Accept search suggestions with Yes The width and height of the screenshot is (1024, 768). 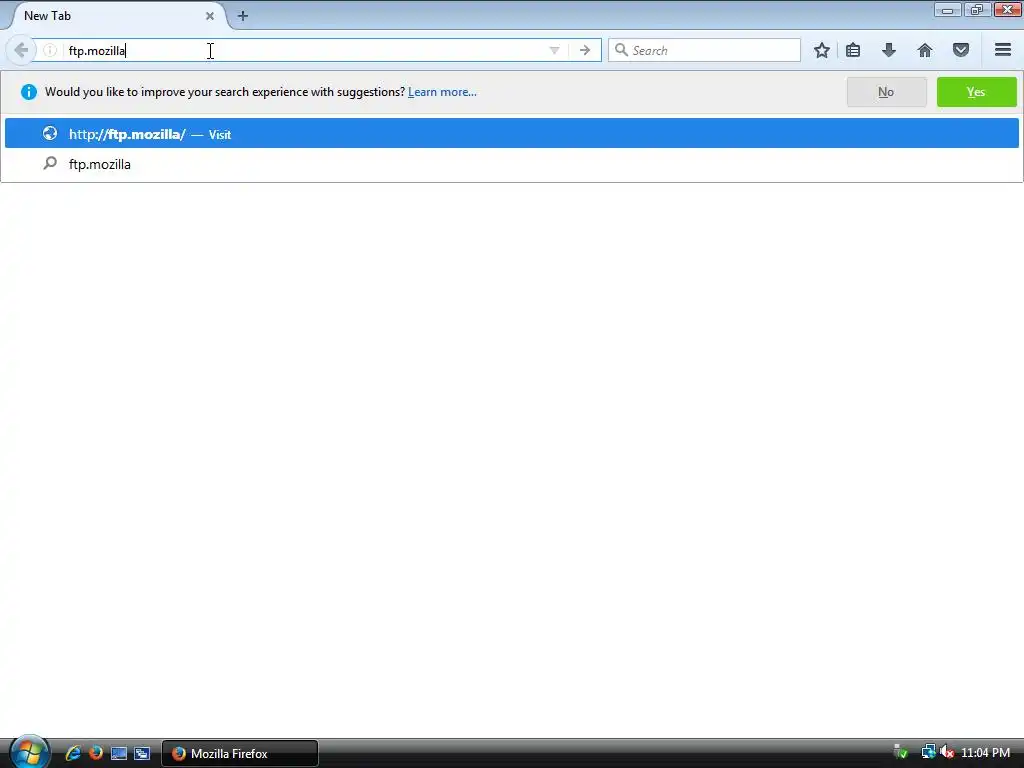tap(976, 92)
